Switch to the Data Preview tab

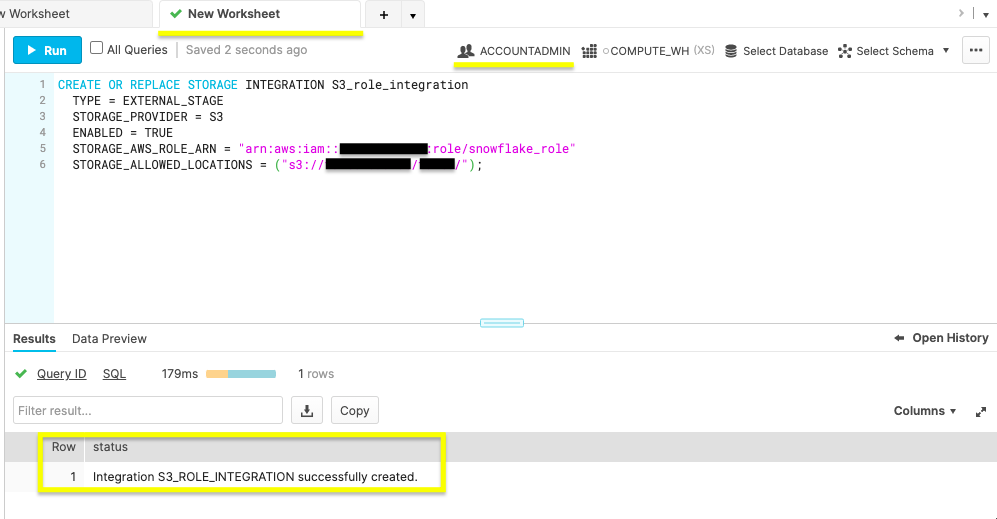point(109,339)
